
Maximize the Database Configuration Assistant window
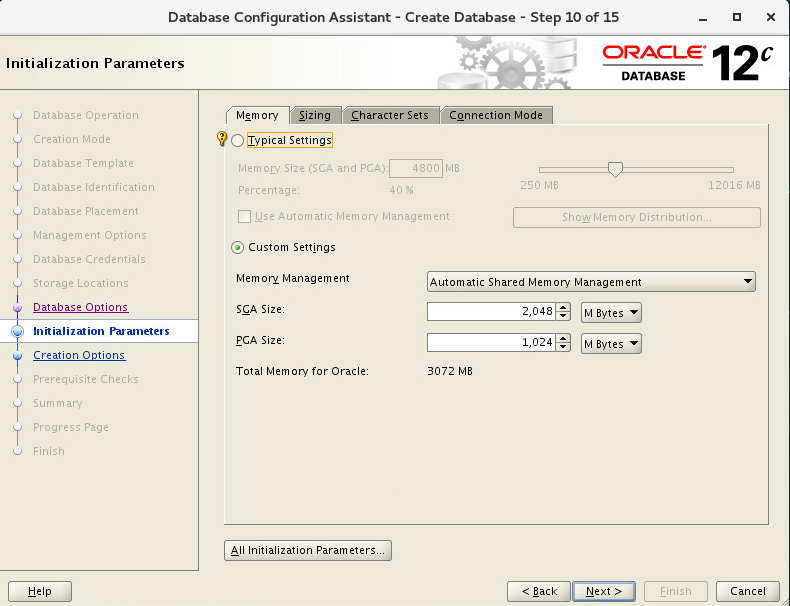tap(737, 17)
